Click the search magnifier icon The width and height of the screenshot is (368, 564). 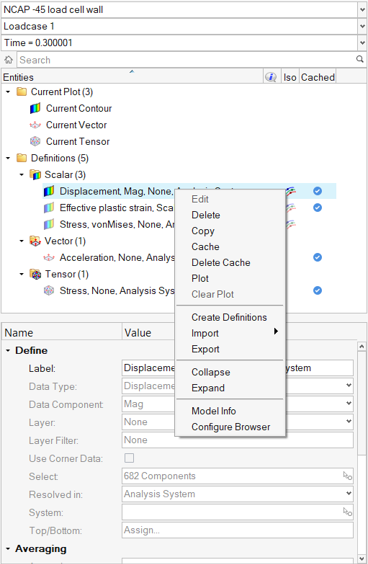[x=359, y=59]
